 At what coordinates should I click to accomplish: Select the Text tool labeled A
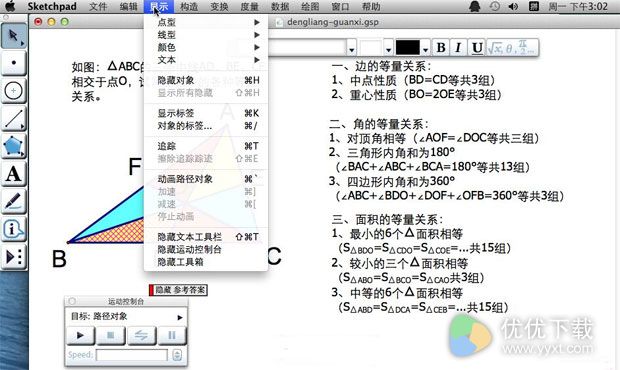pyautogui.click(x=14, y=174)
